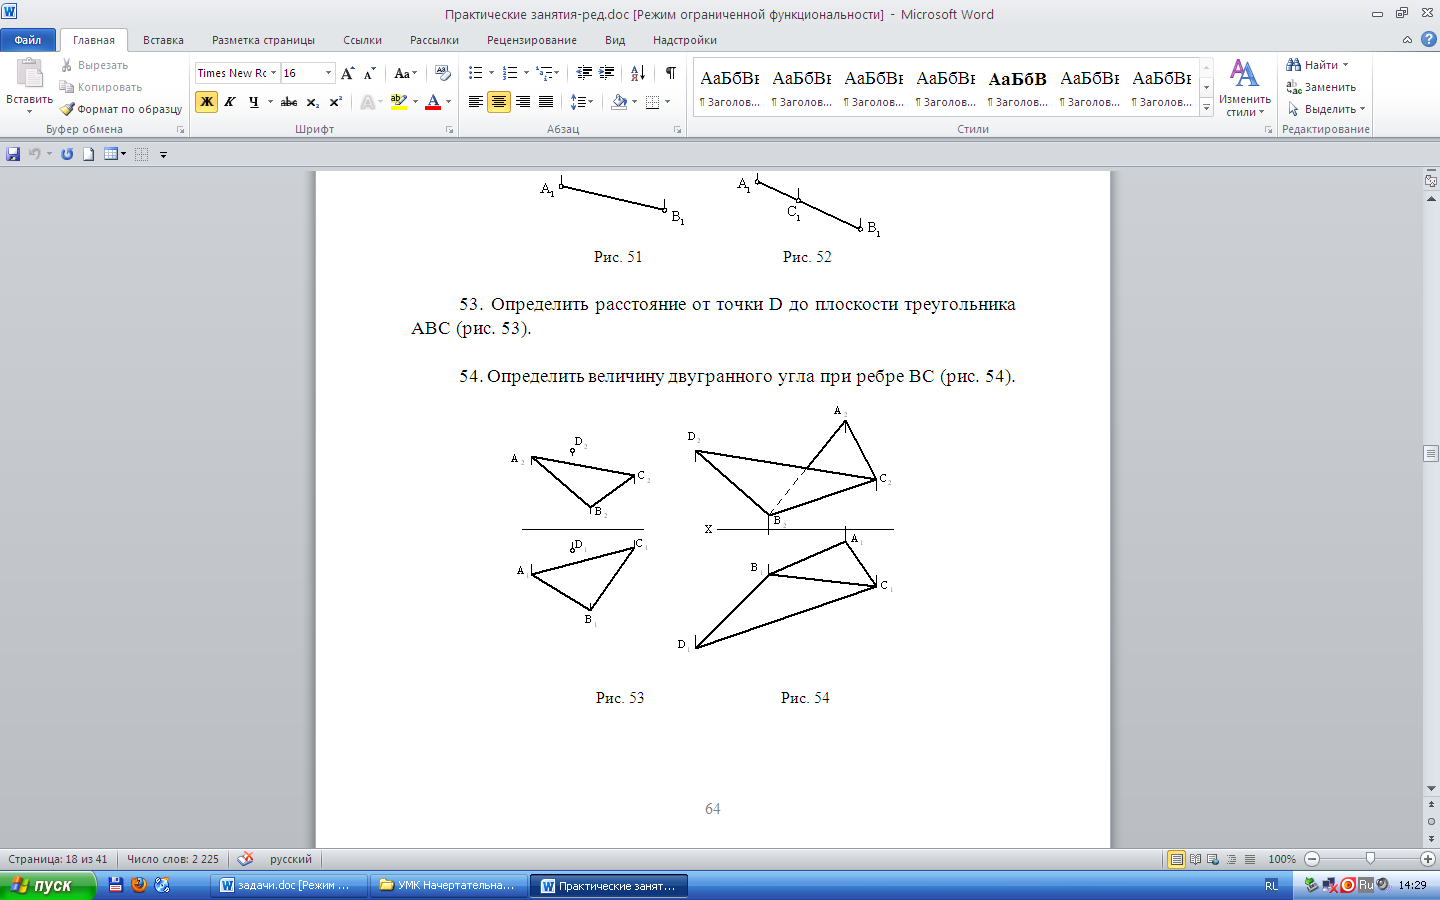Image resolution: width=1440 pixels, height=900 pixels.
Task: Expand the Customize Quick Access Toolbar arrow
Action: [163, 155]
